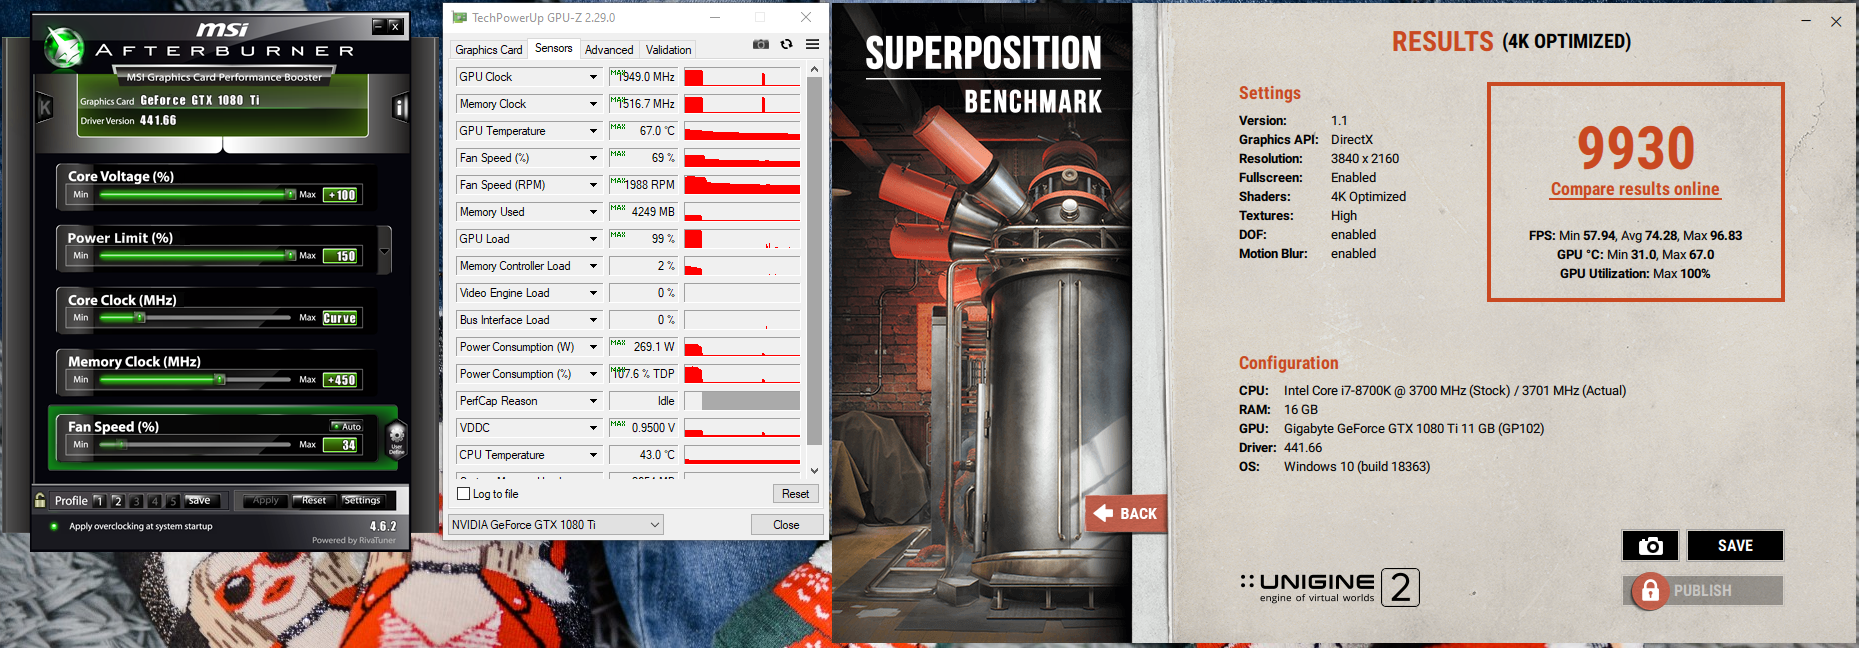Click the Afterburner Apply button
This screenshot has width=1859, height=648.
pyautogui.click(x=265, y=500)
